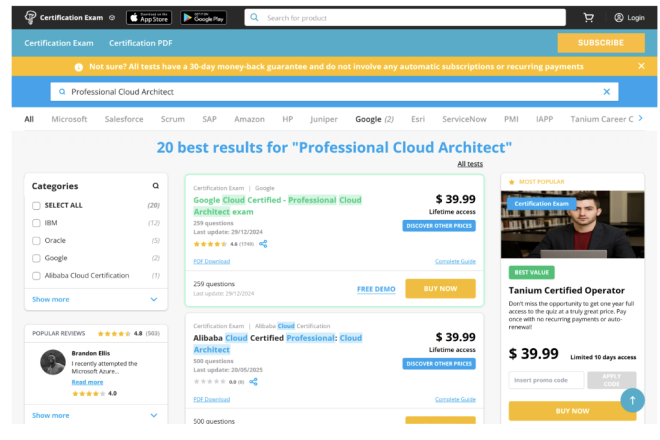Viewport: 660px width, 440px height.
Task: Discover other prices for Alibaba exam
Action: [x=439, y=363]
